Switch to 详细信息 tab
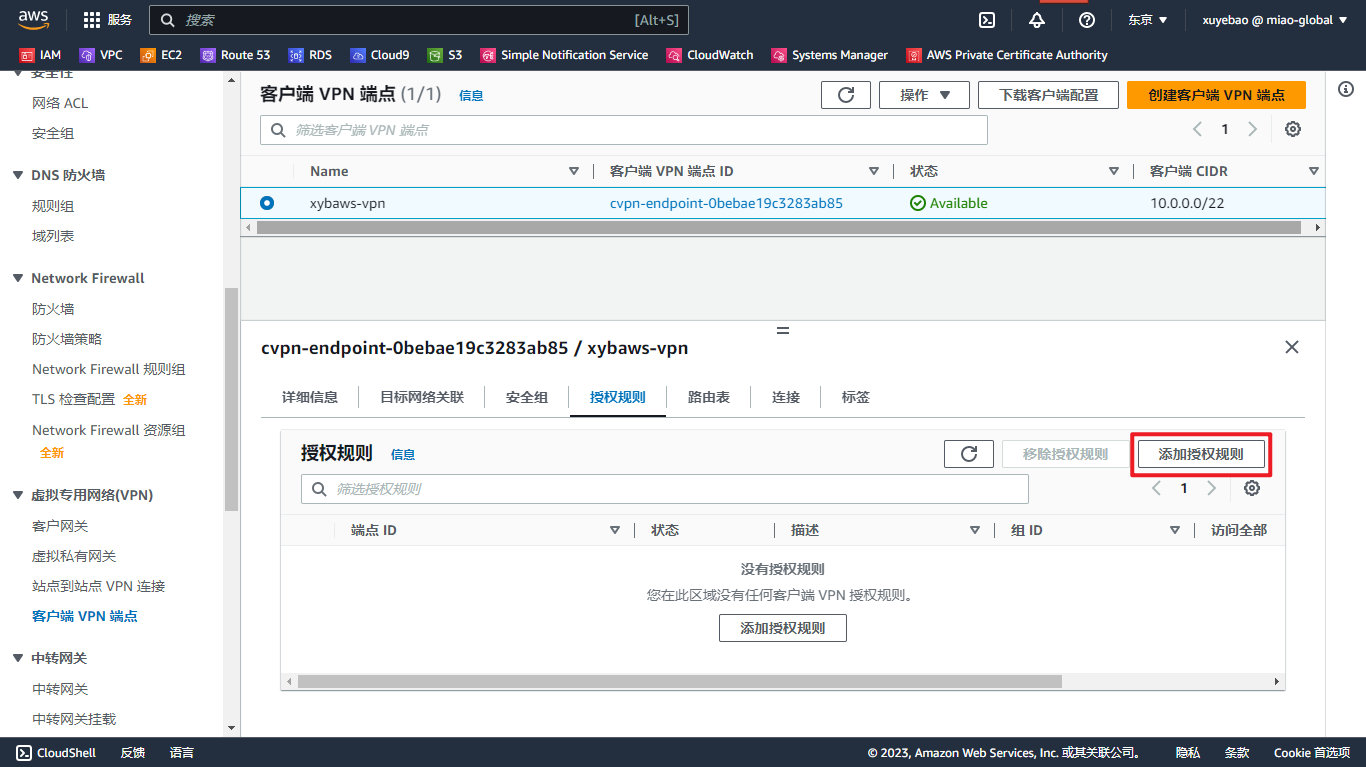This screenshot has height=767, width=1366. point(310,397)
